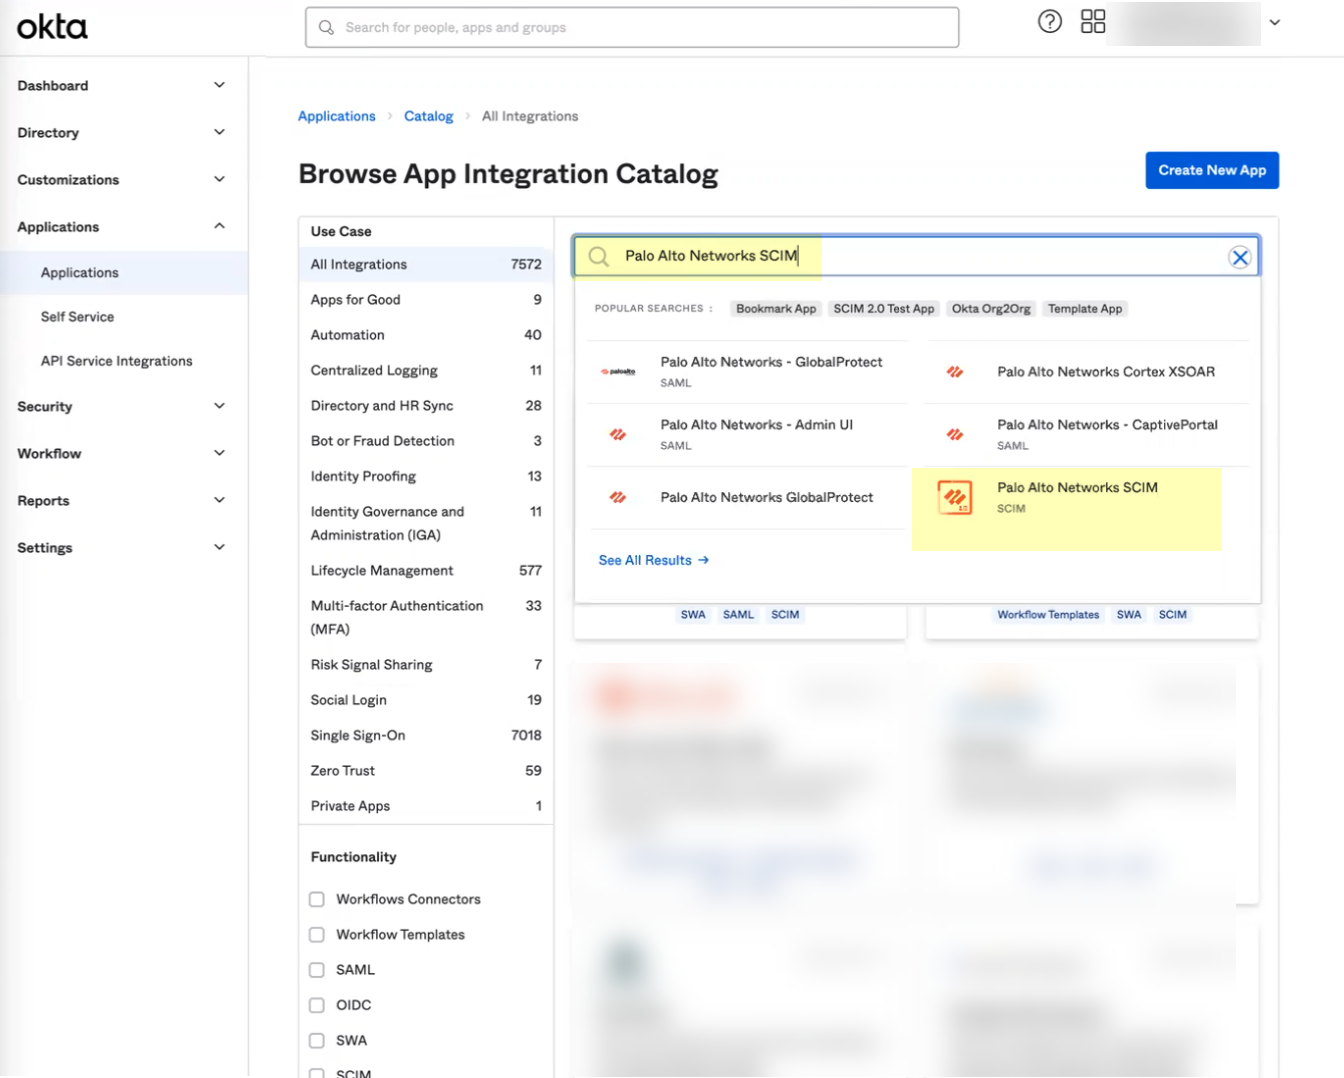This screenshot has height=1078, width=1344.
Task: Open the apps grid icon in the header
Action: (1093, 21)
